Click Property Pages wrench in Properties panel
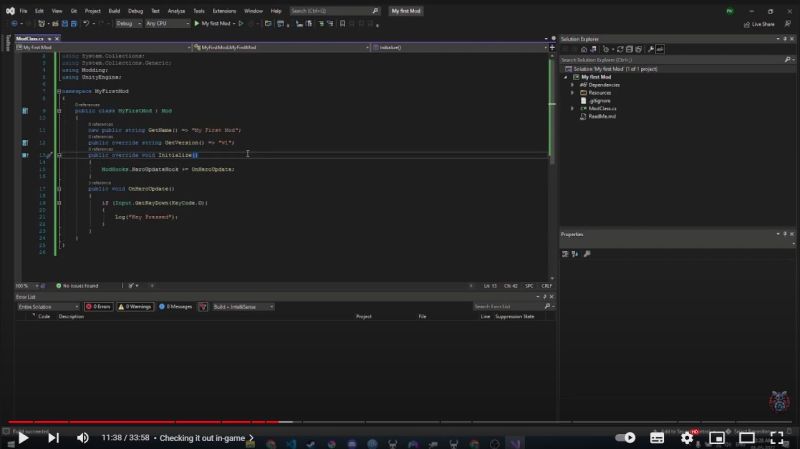 (587, 254)
